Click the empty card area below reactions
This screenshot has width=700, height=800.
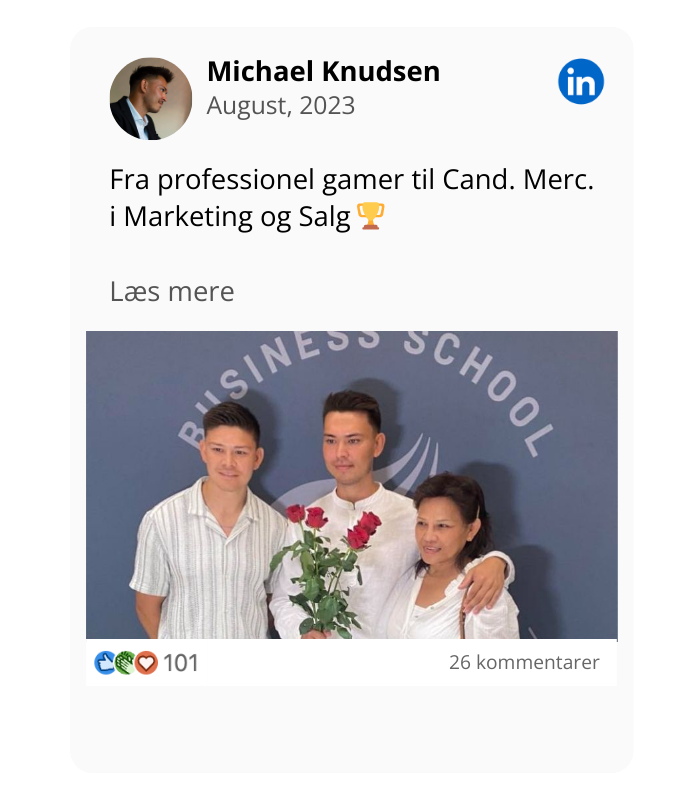pos(352,729)
